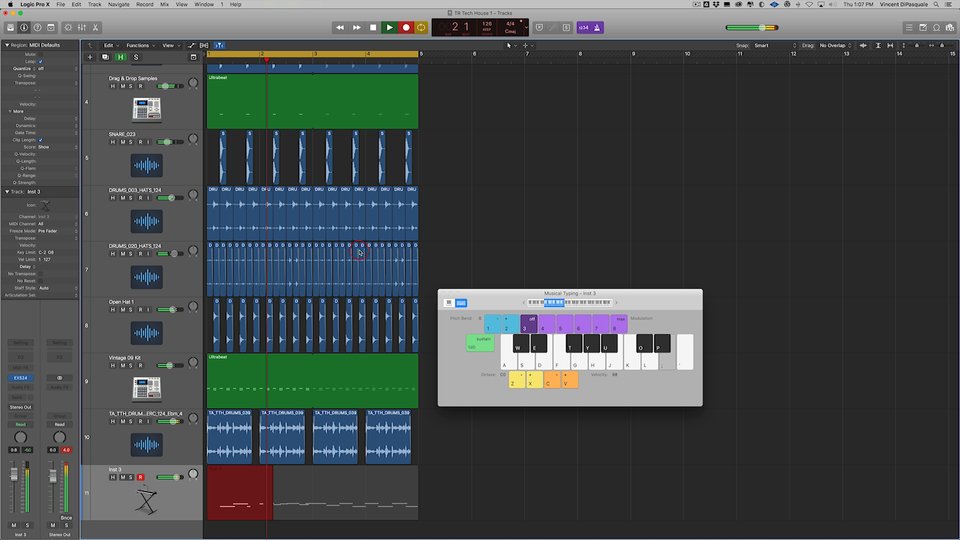960x540 pixels.
Task: Toggle the Inspector button in the control bar
Action: 24,28
